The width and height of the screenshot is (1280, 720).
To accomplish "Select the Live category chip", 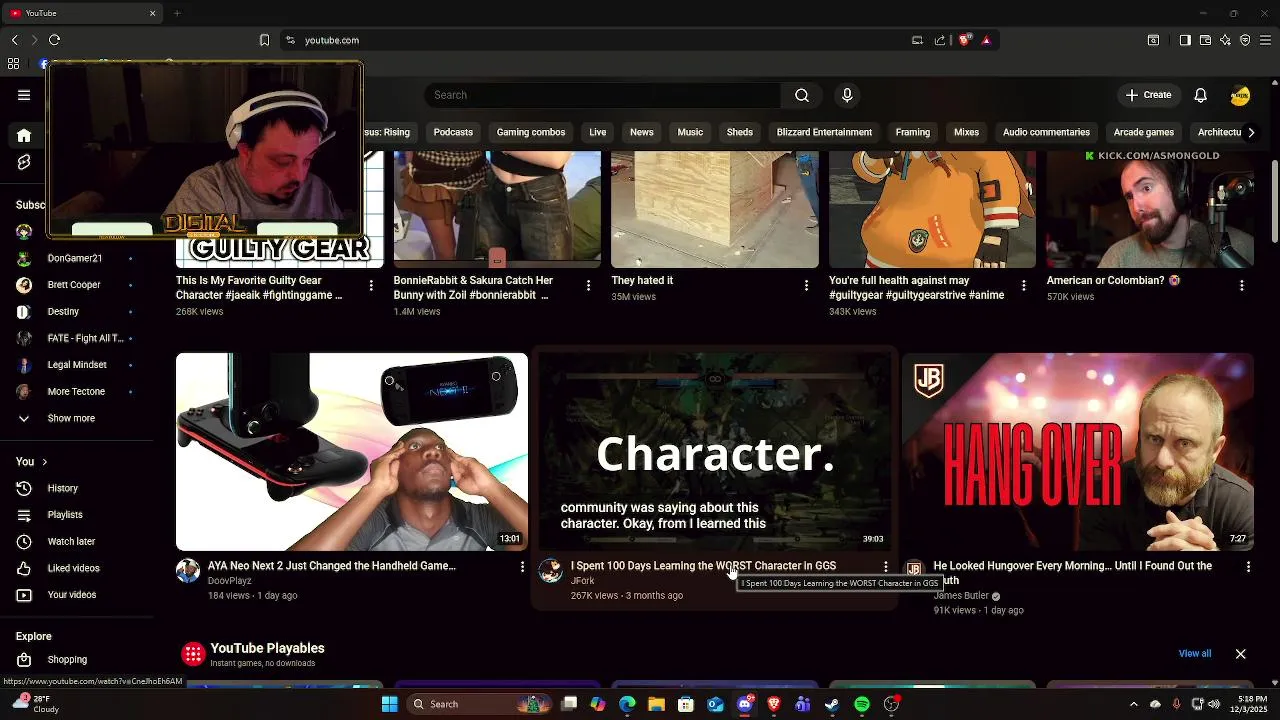I will pos(598,132).
